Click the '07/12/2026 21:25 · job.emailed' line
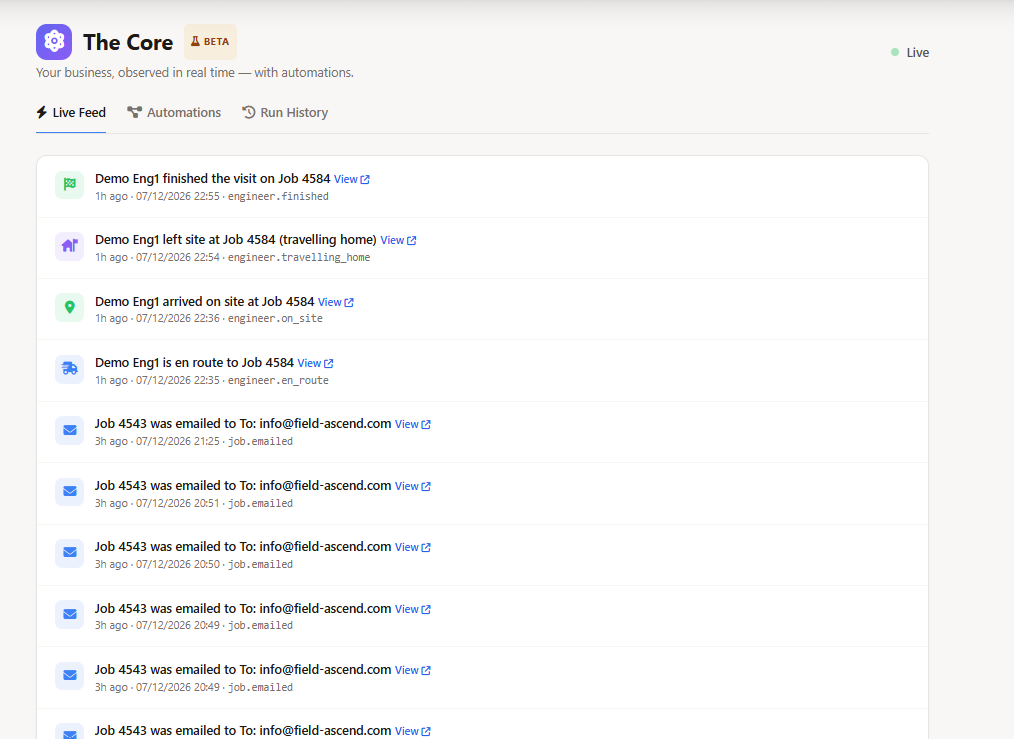 tap(194, 441)
